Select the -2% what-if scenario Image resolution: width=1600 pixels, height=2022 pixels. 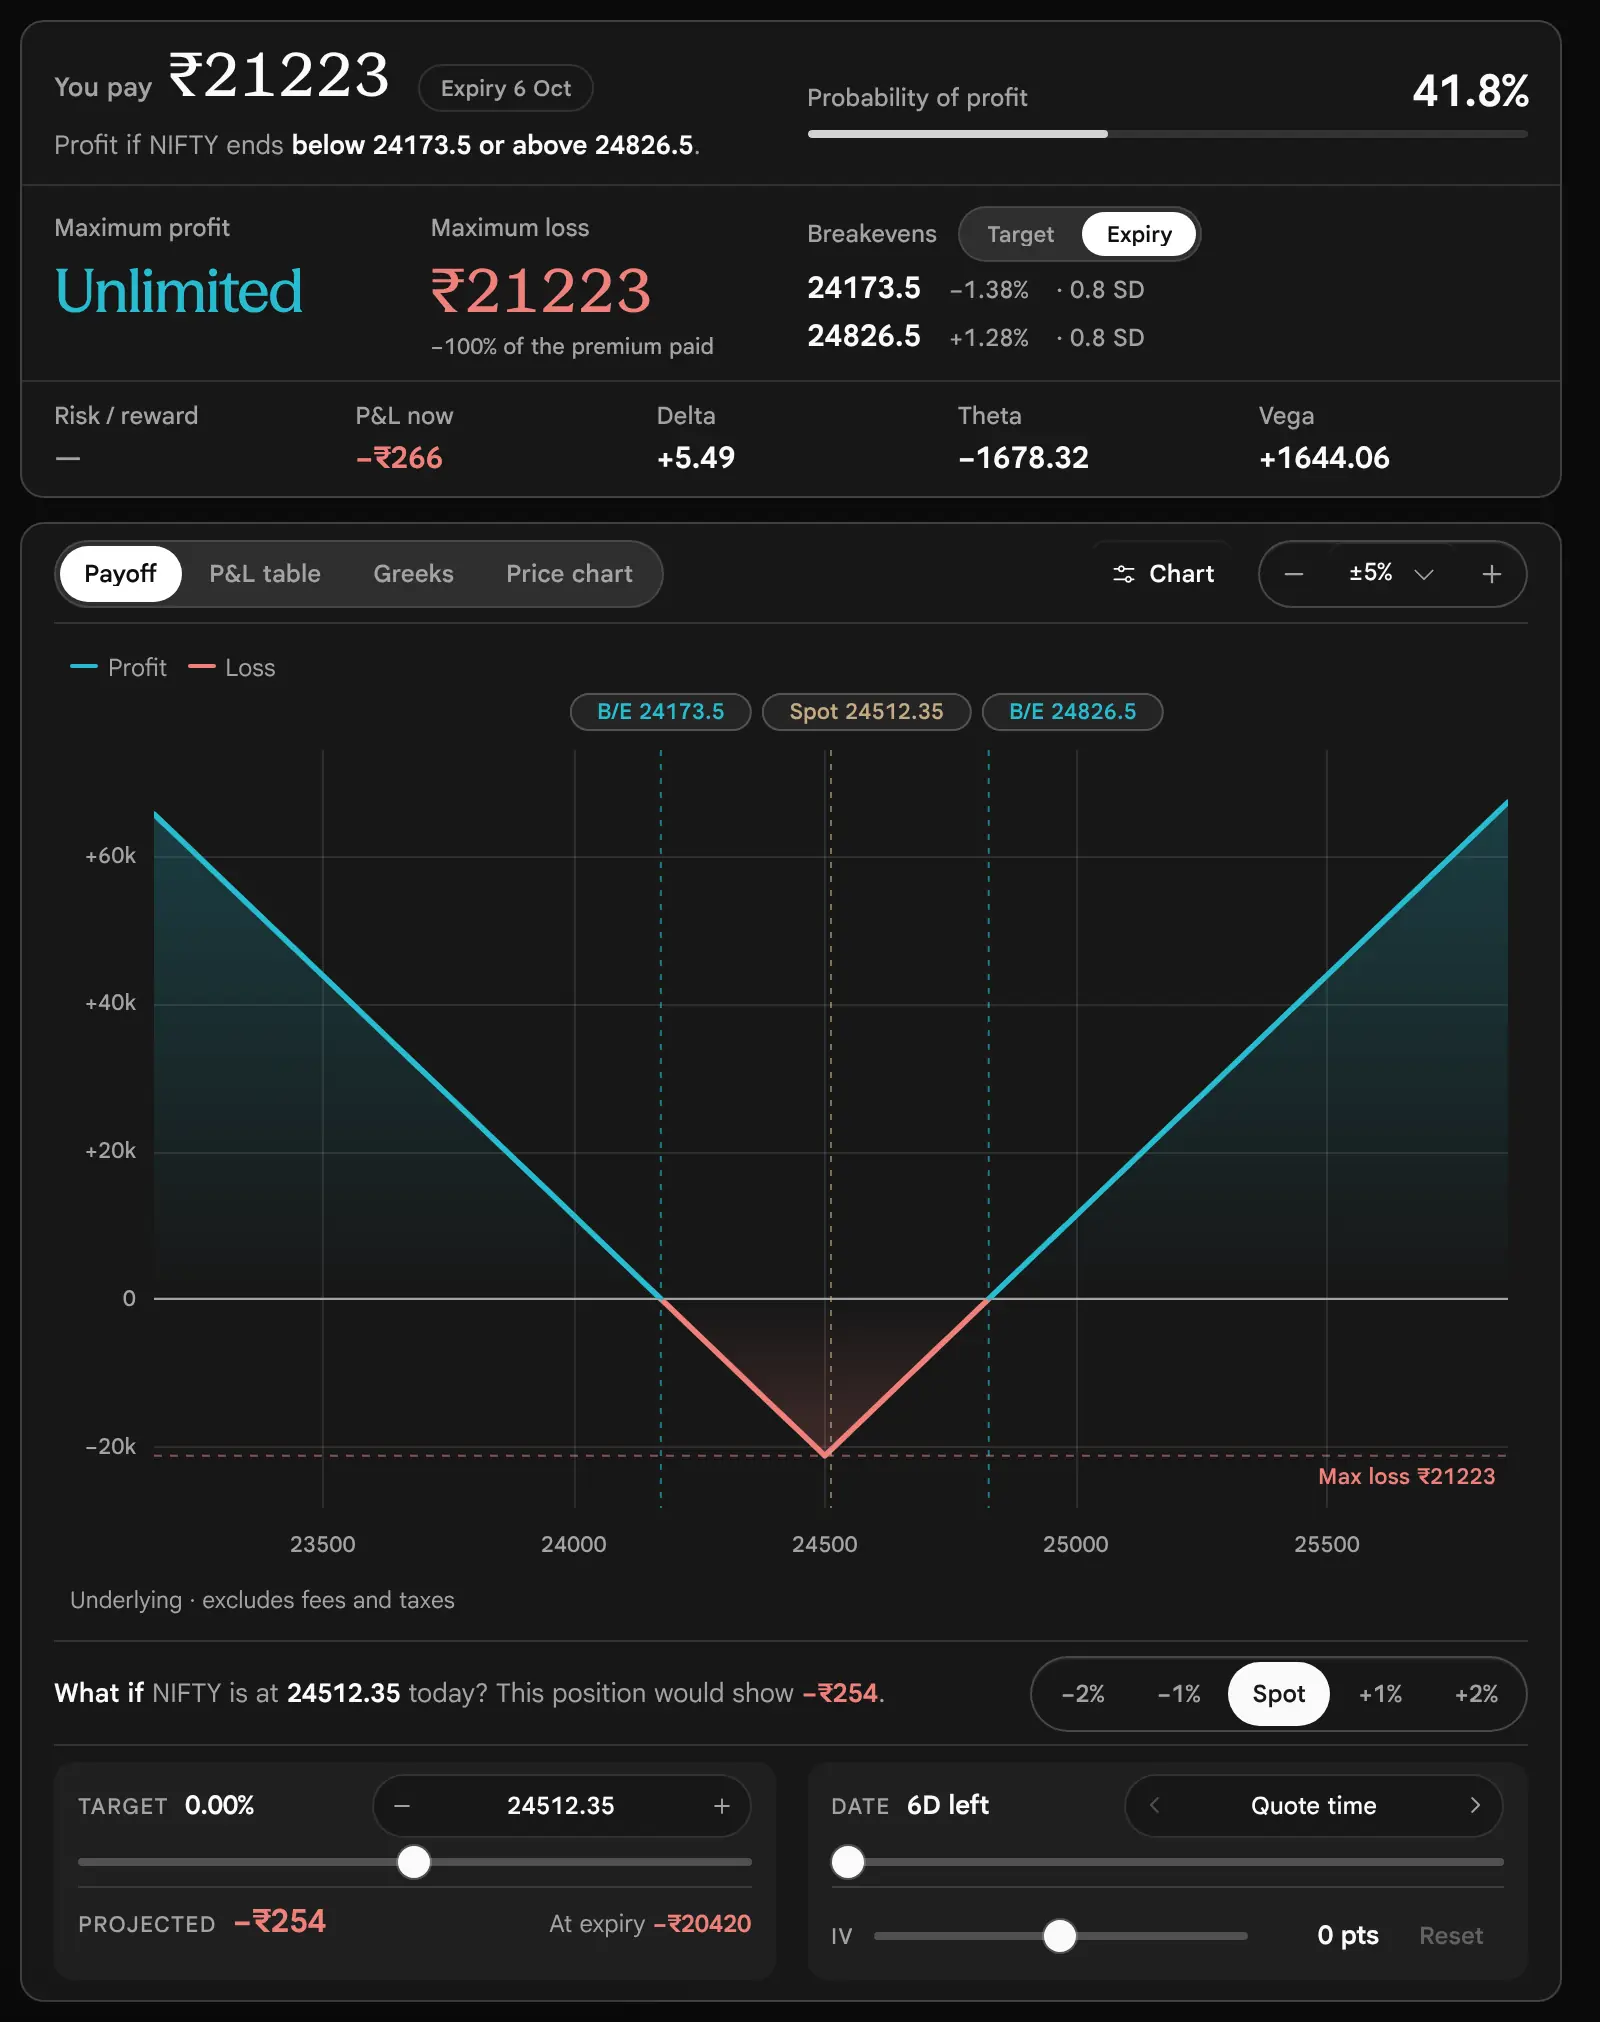click(1083, 1694)
